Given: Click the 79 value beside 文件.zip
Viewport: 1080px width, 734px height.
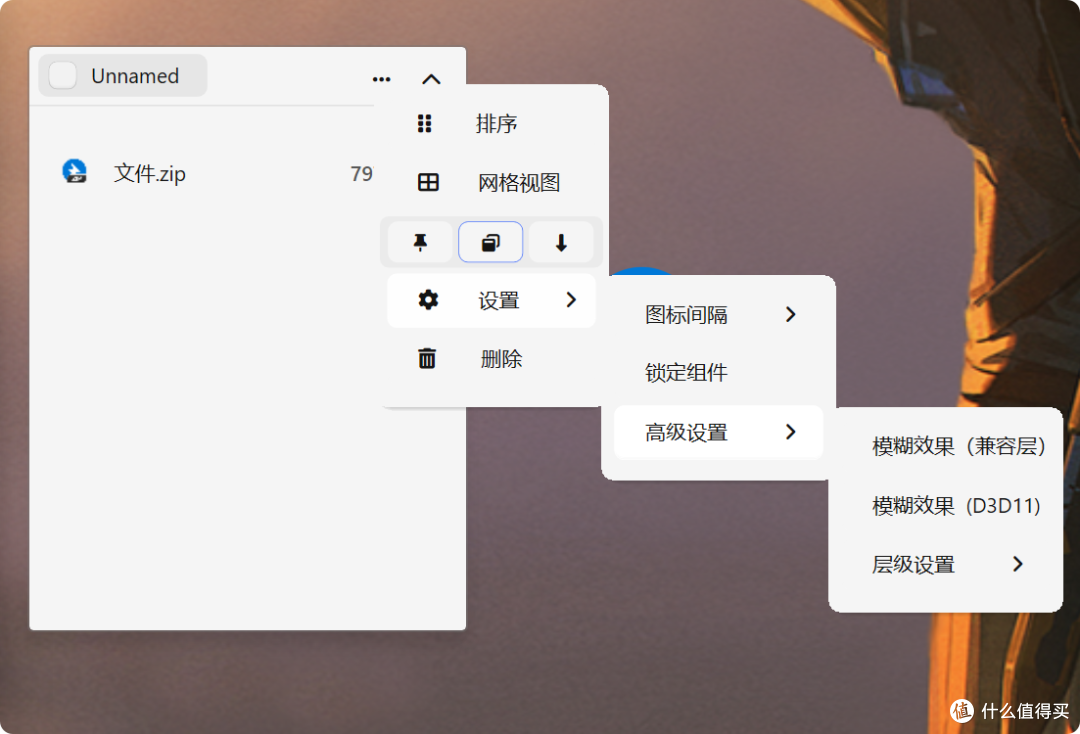Looking at the screenshot, I should (x=362, y=174).
